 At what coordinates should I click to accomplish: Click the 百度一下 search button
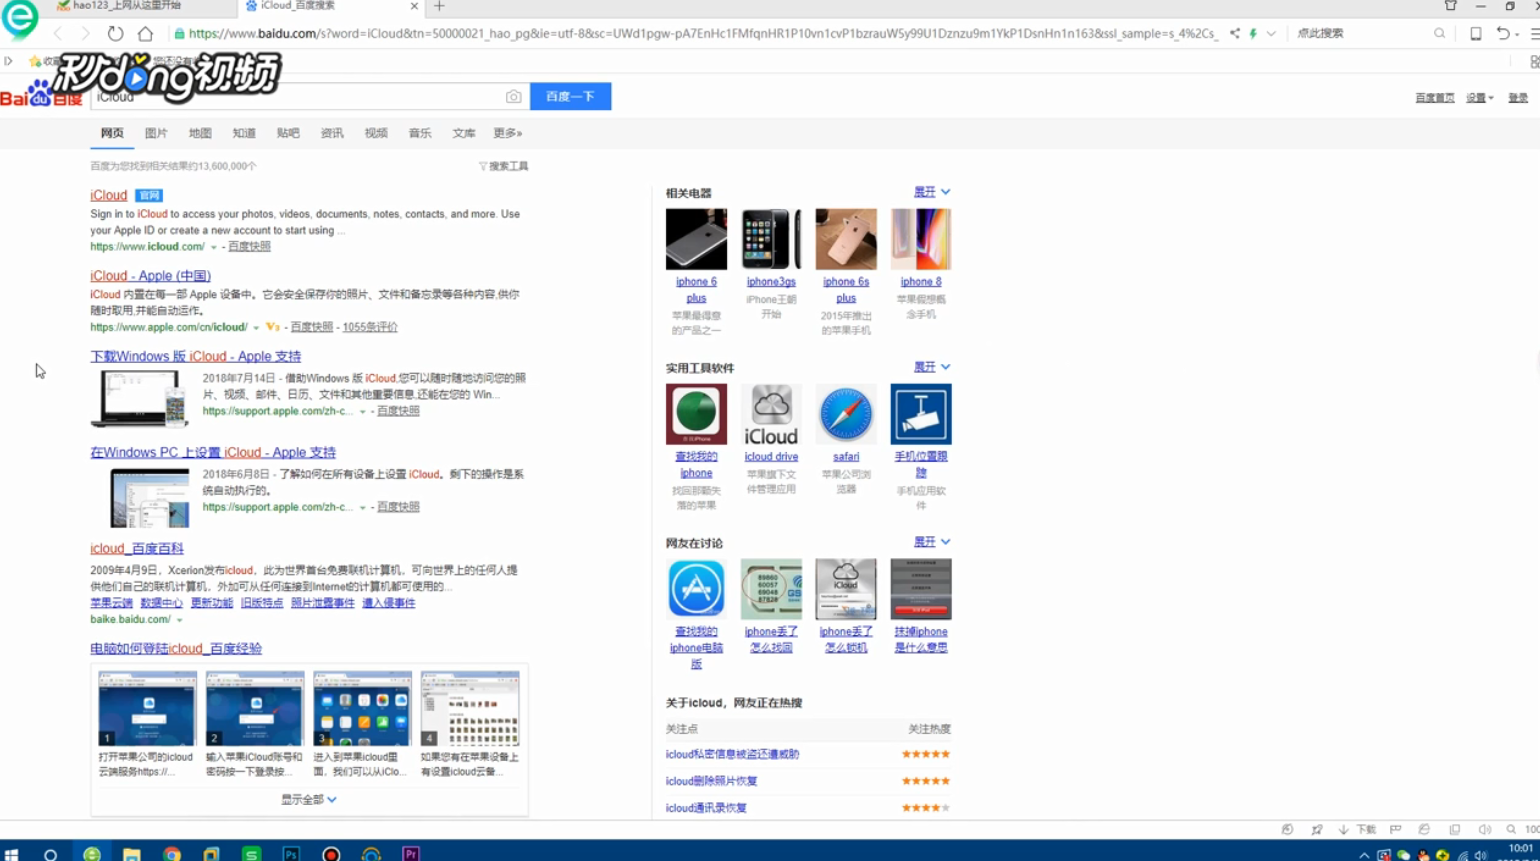tap(570, 96)
